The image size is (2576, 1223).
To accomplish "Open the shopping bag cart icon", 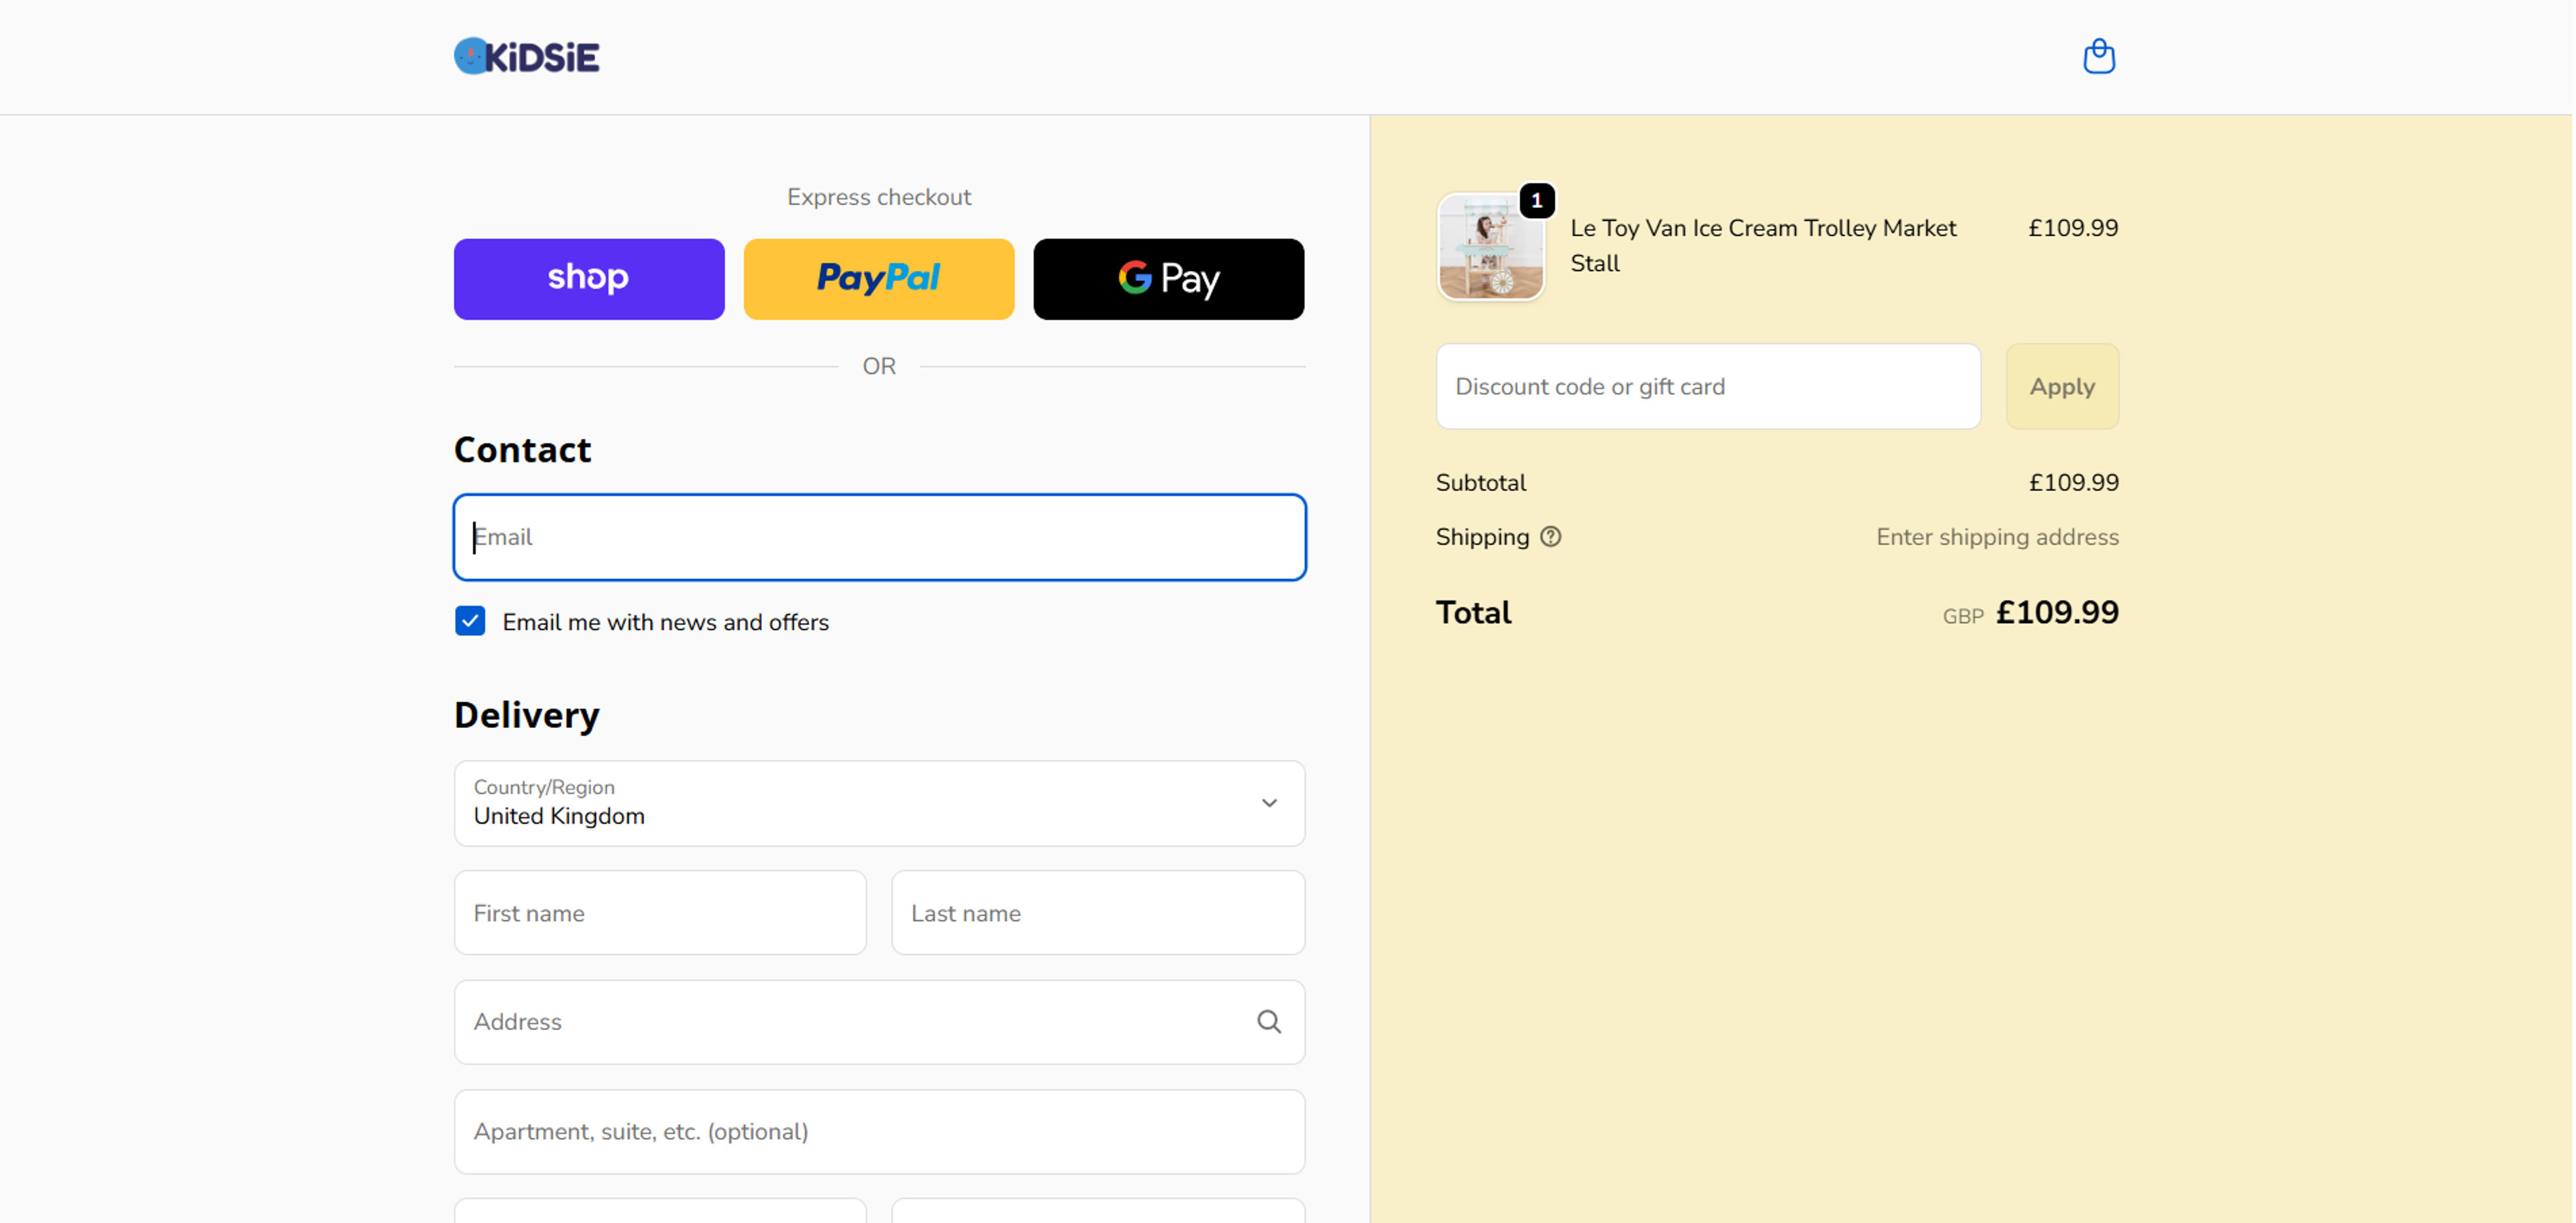I will tap(2099, 56).
